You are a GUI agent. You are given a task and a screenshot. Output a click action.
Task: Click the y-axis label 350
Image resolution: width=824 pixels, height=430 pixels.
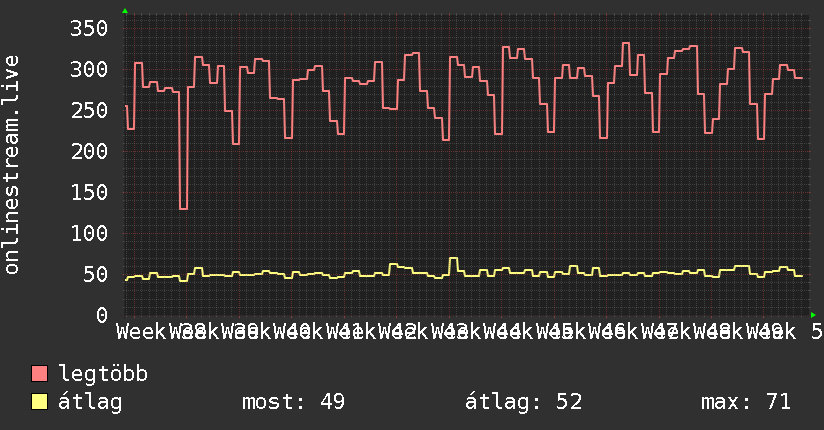tap(89, 28)
